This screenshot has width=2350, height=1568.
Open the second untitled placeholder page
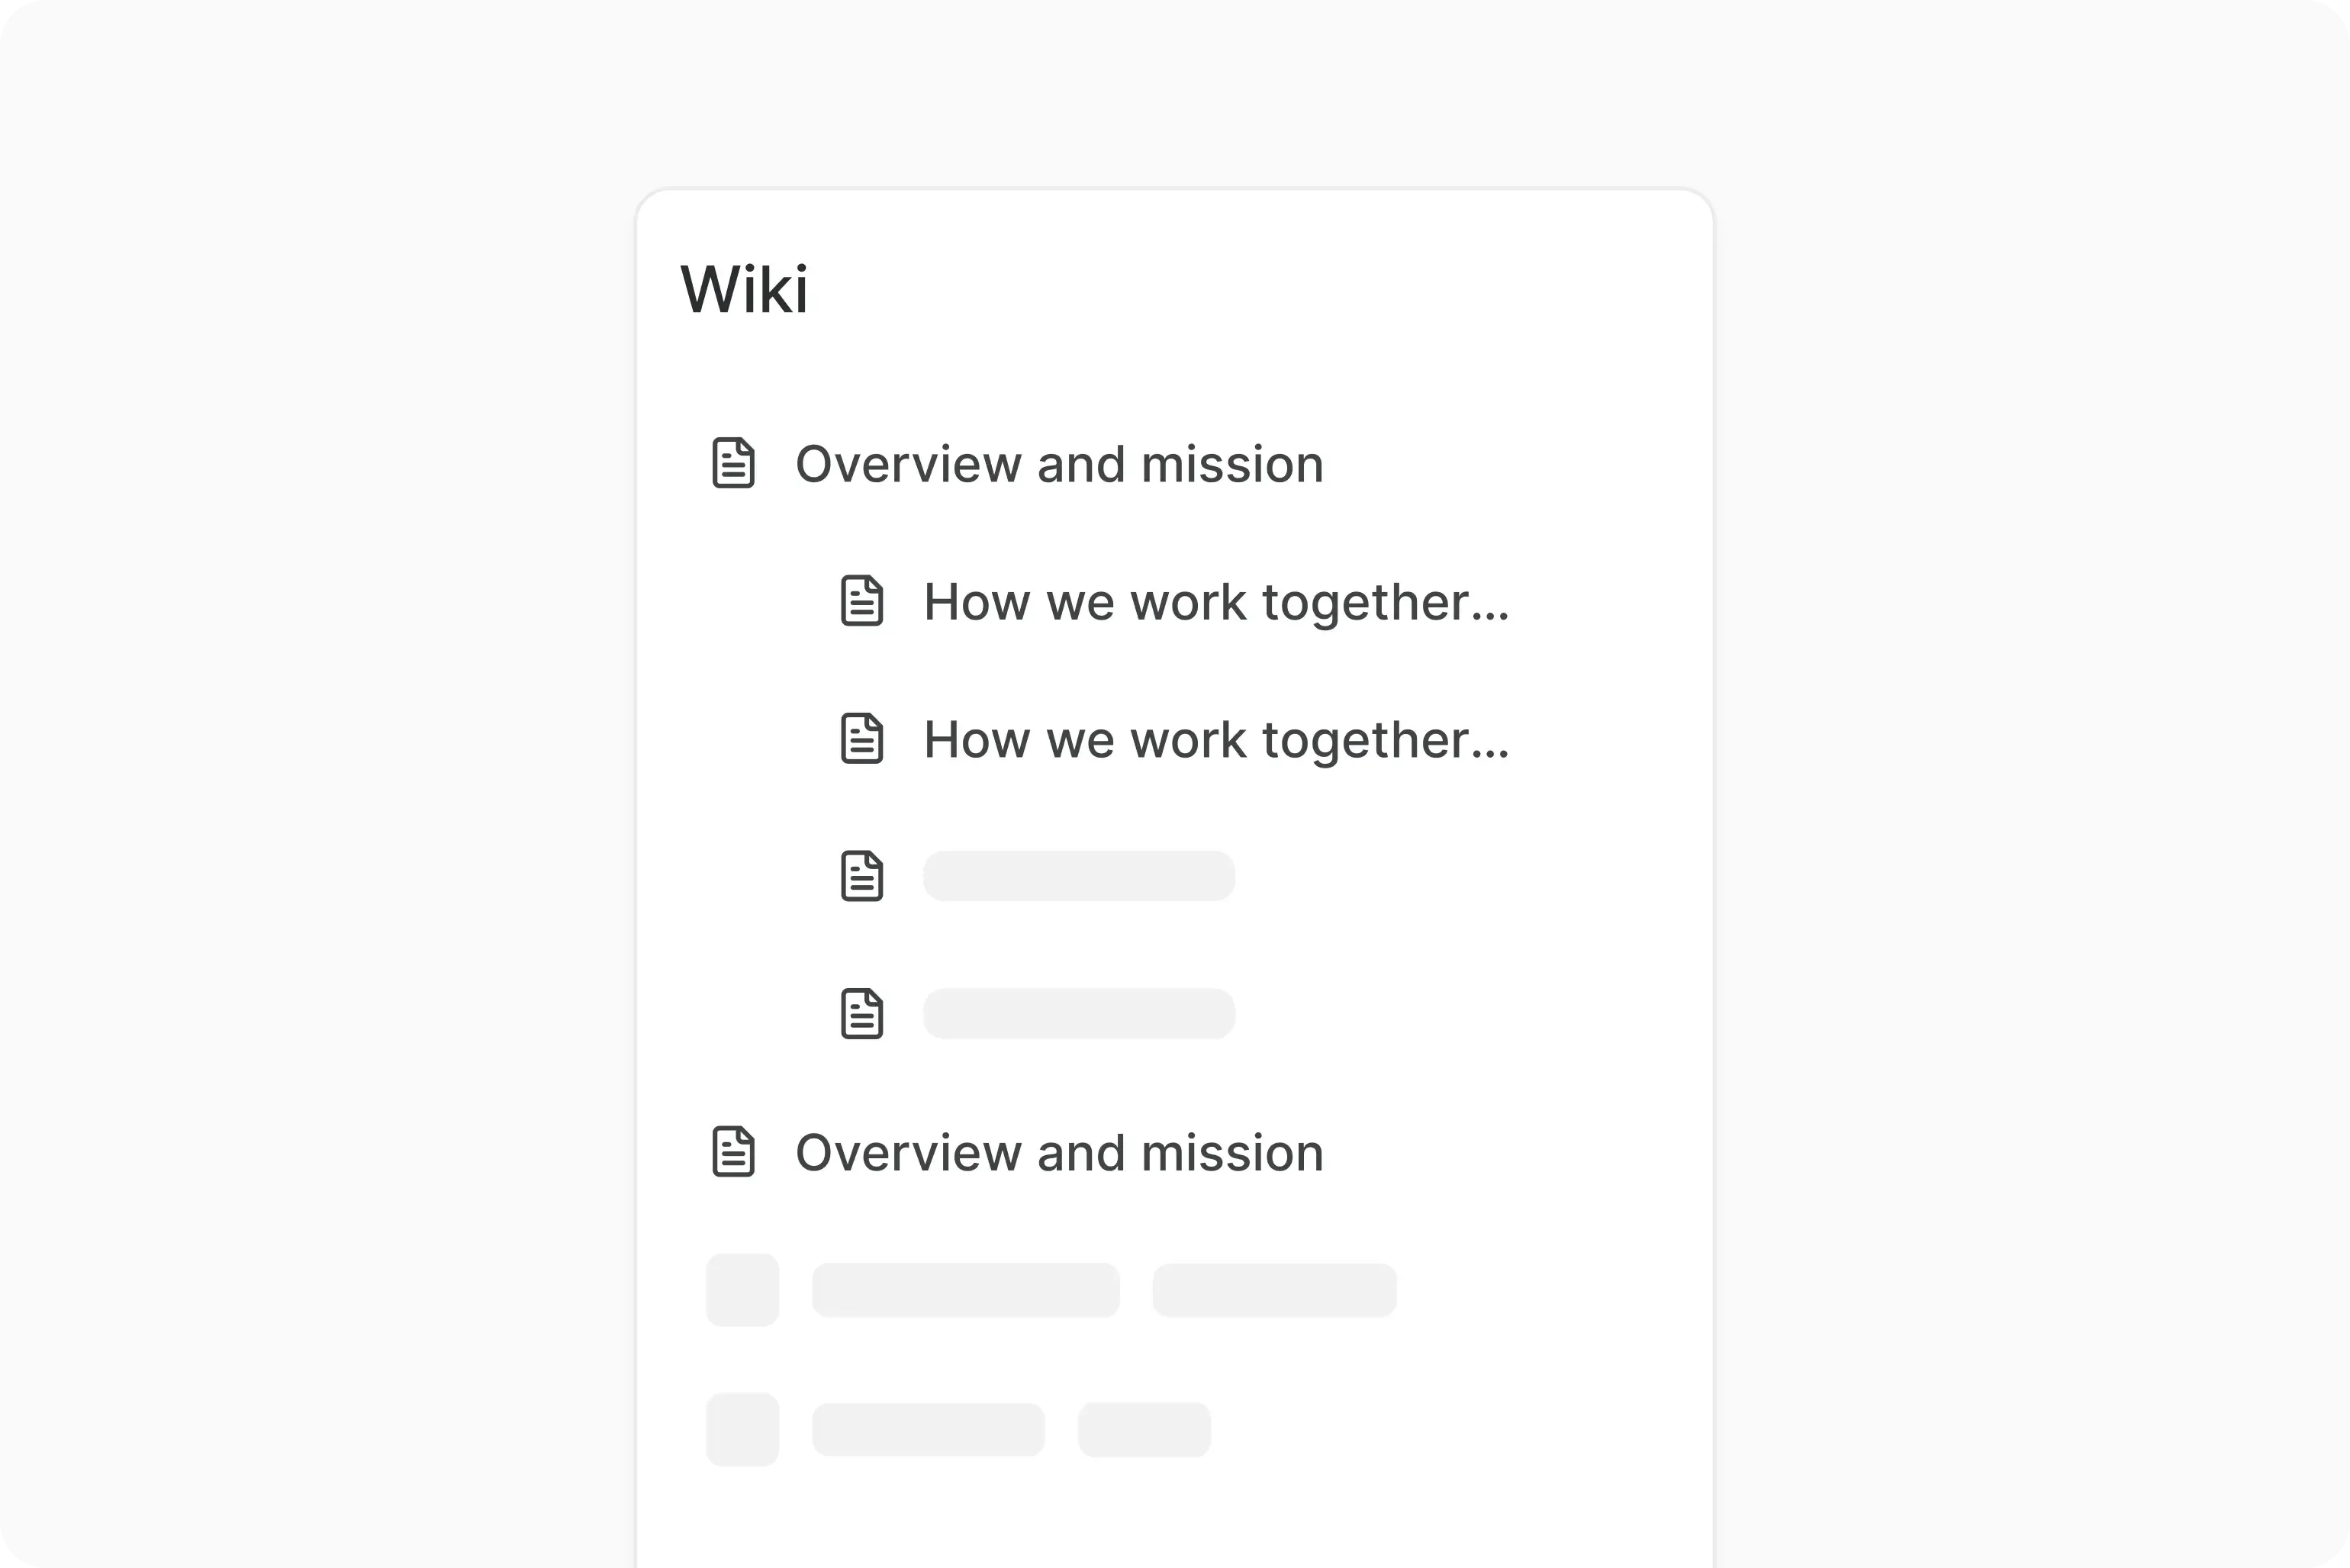[x=1078, y=1013]
